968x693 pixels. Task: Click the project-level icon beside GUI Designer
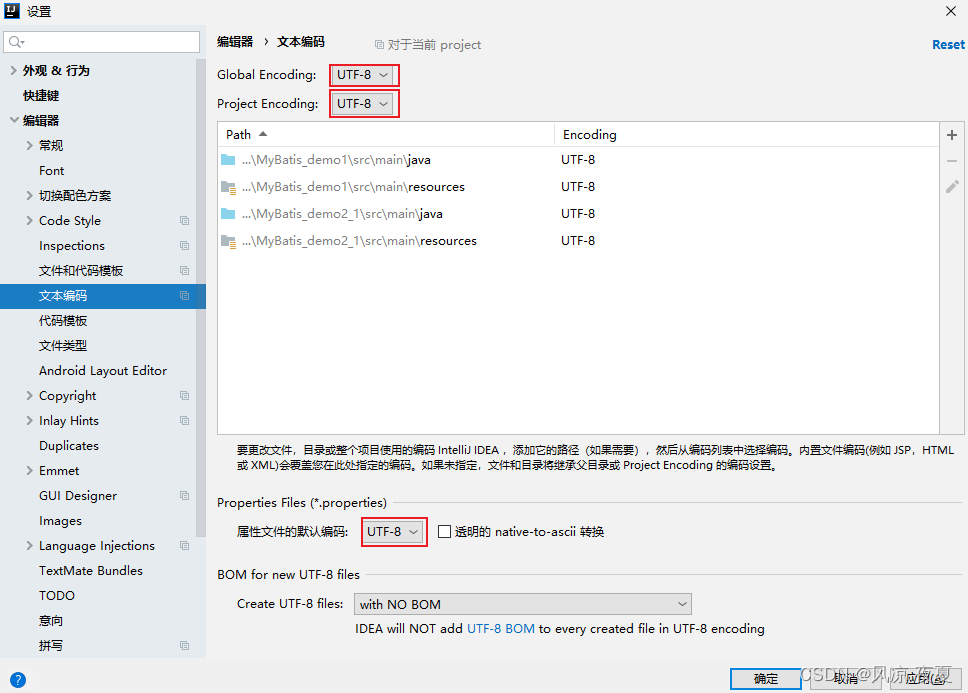184,496
